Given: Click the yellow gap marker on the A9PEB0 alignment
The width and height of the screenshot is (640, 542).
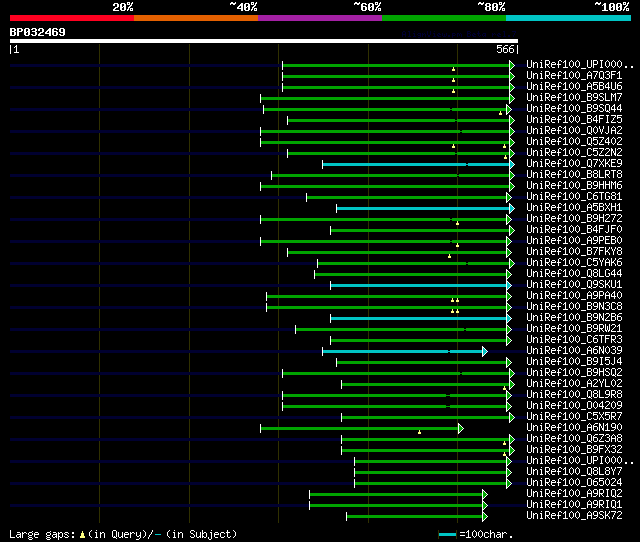Looking at the screenshot, I should [458, 245].
